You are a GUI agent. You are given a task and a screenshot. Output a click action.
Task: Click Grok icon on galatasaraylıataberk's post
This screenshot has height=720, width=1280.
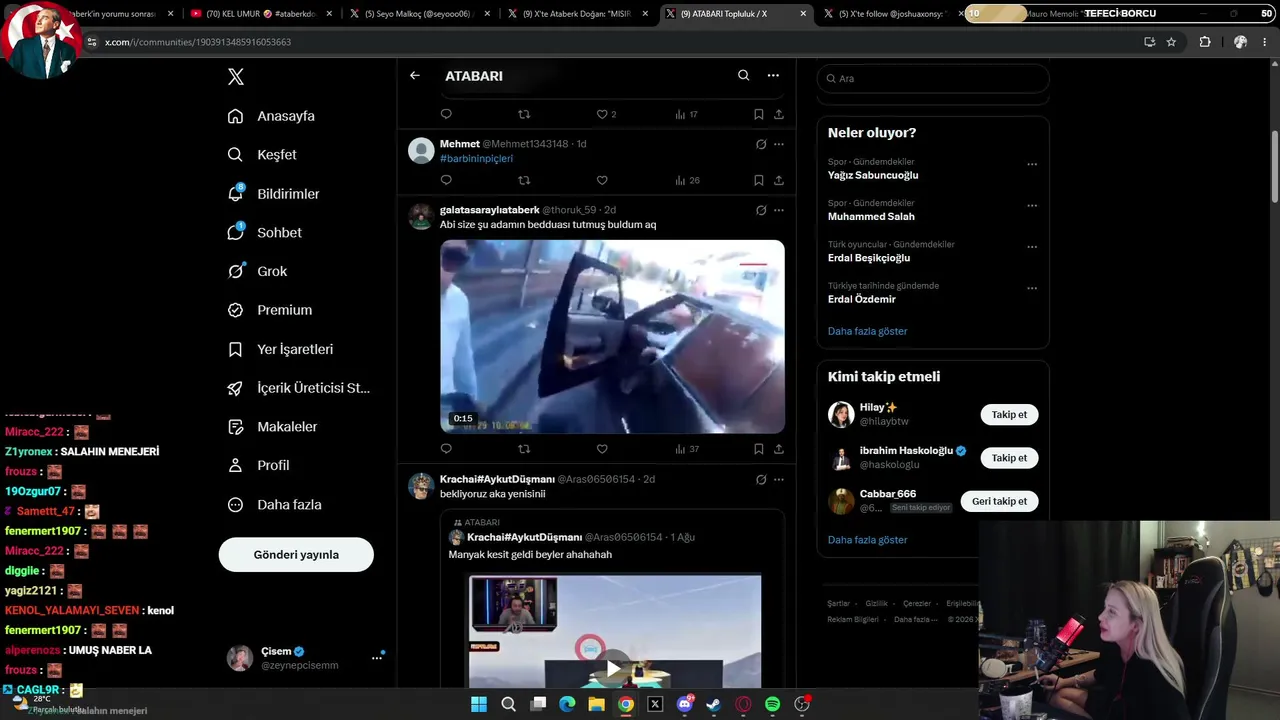coord(761,210)
